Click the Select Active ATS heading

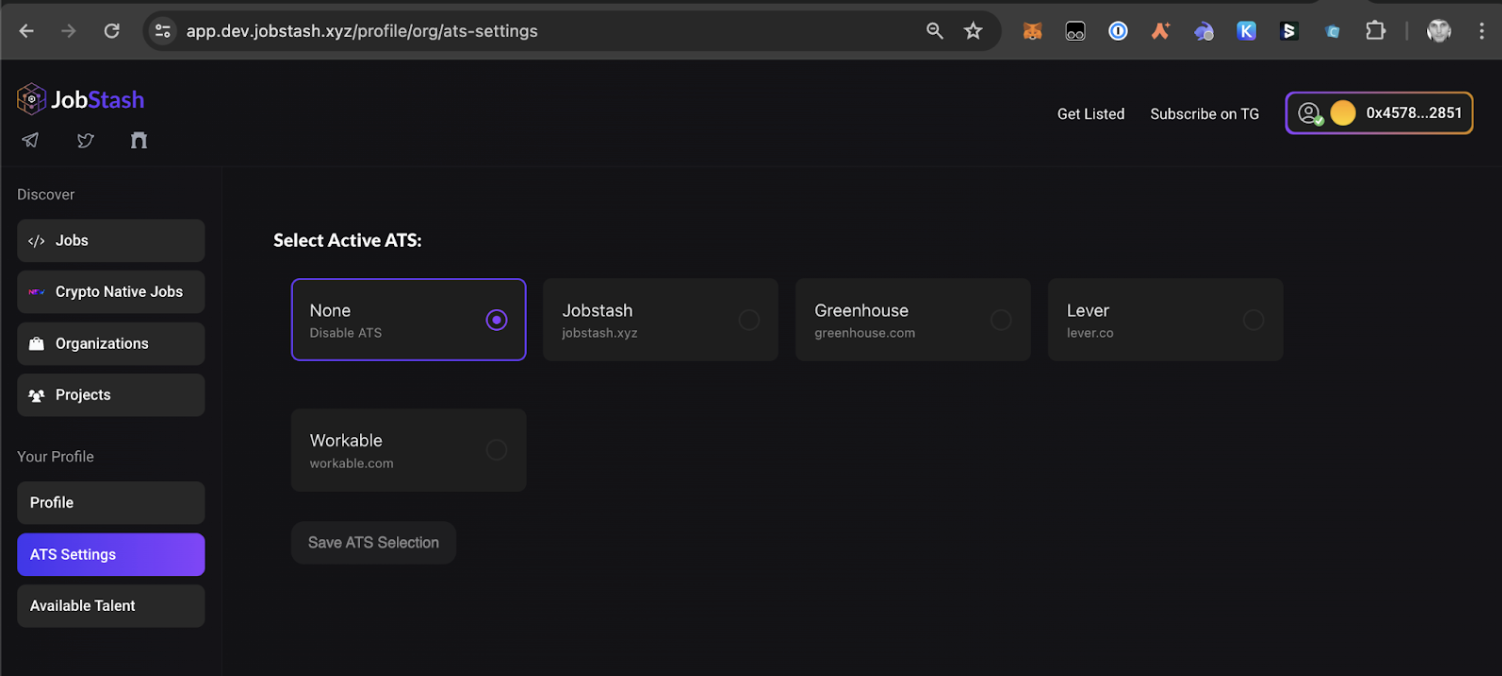click(x=347, y=241)
